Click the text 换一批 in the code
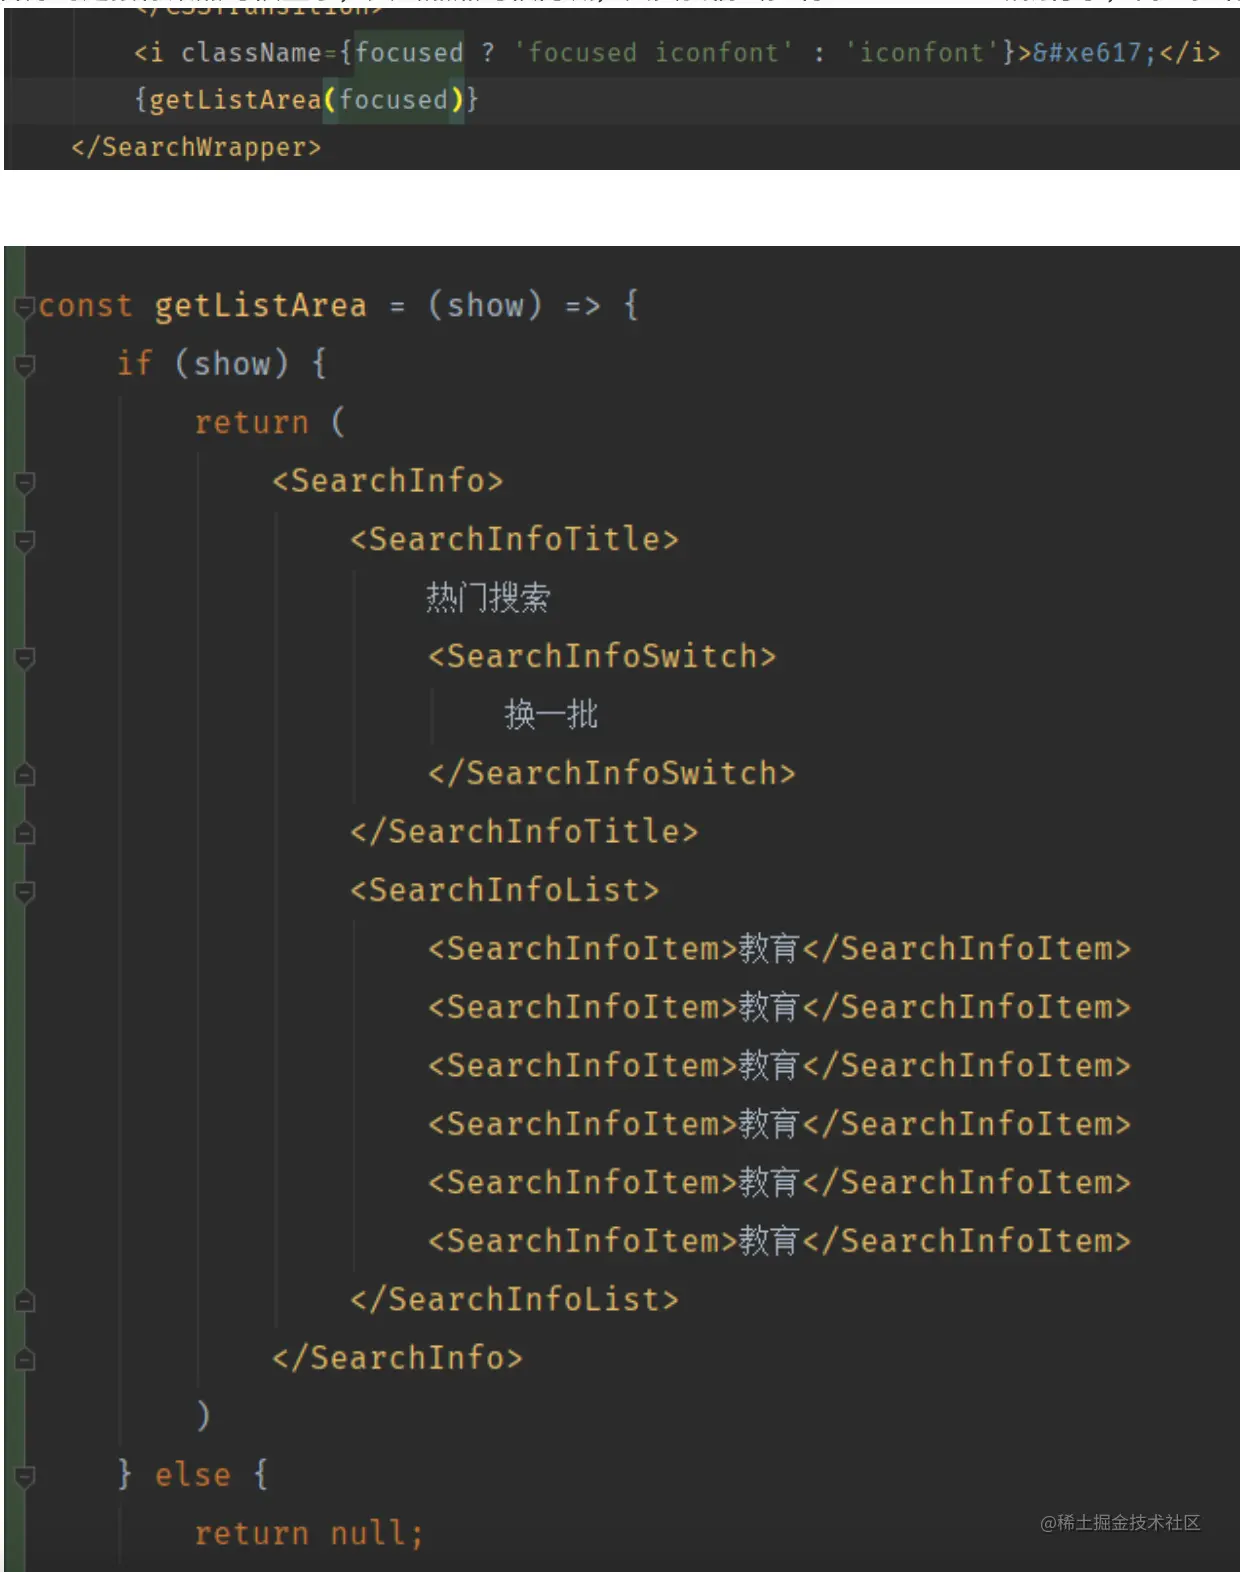1240x1572 pixels. tap(551, 715)
